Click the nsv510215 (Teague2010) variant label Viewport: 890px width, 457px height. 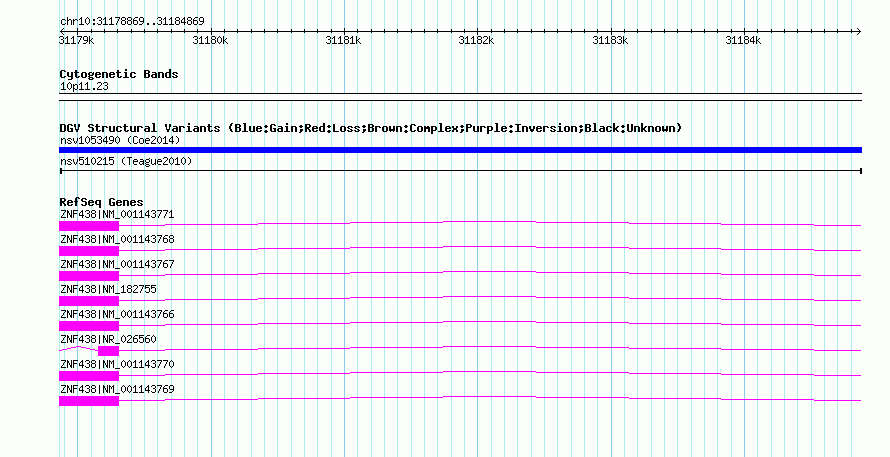126,162
